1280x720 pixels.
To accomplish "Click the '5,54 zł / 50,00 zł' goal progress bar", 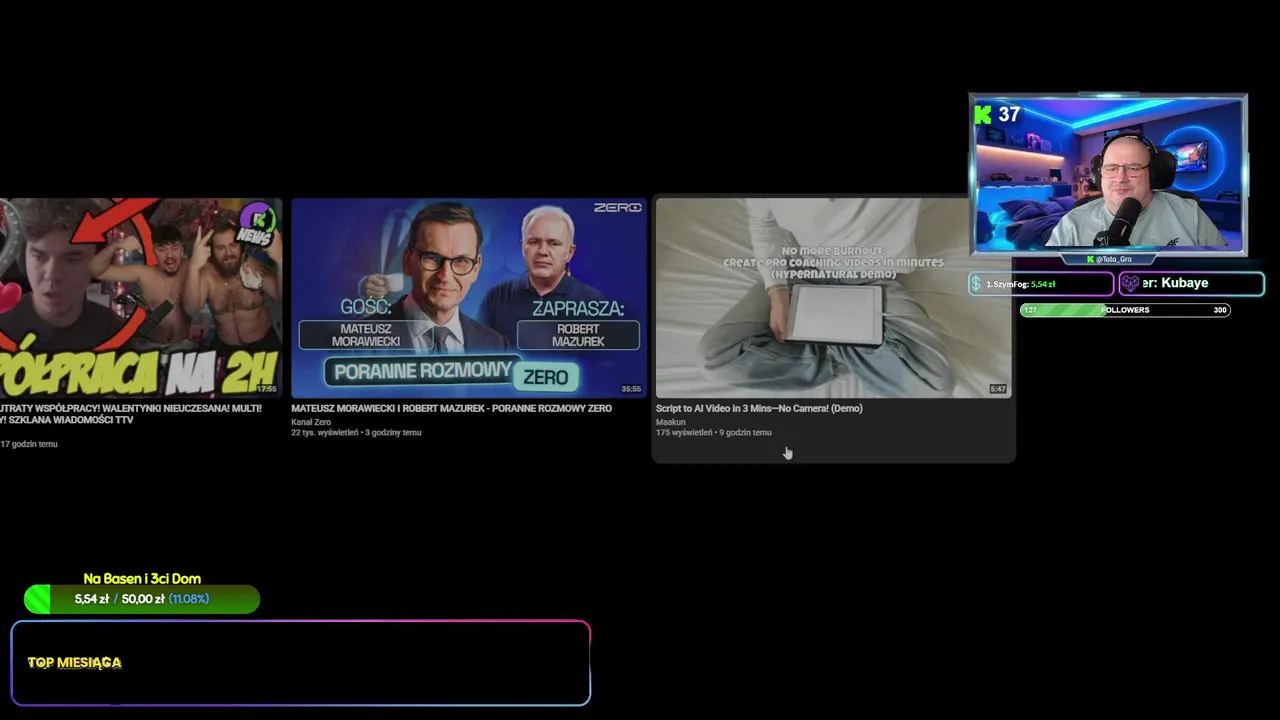I will coord(142,599).
